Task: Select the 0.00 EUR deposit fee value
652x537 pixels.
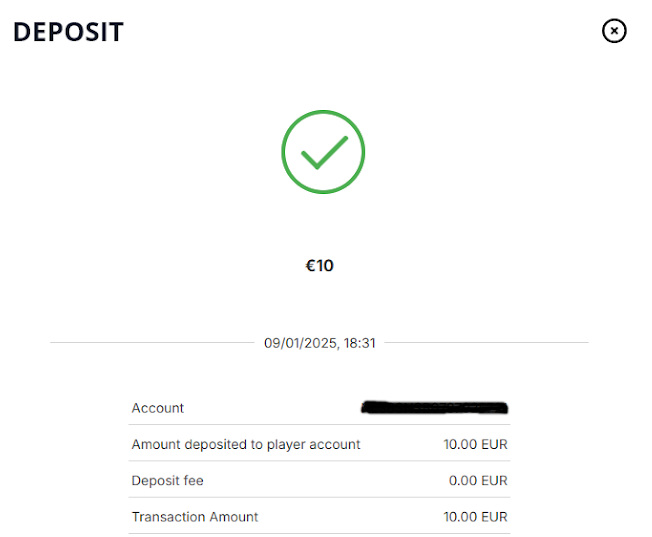Action: click(478, 481)
